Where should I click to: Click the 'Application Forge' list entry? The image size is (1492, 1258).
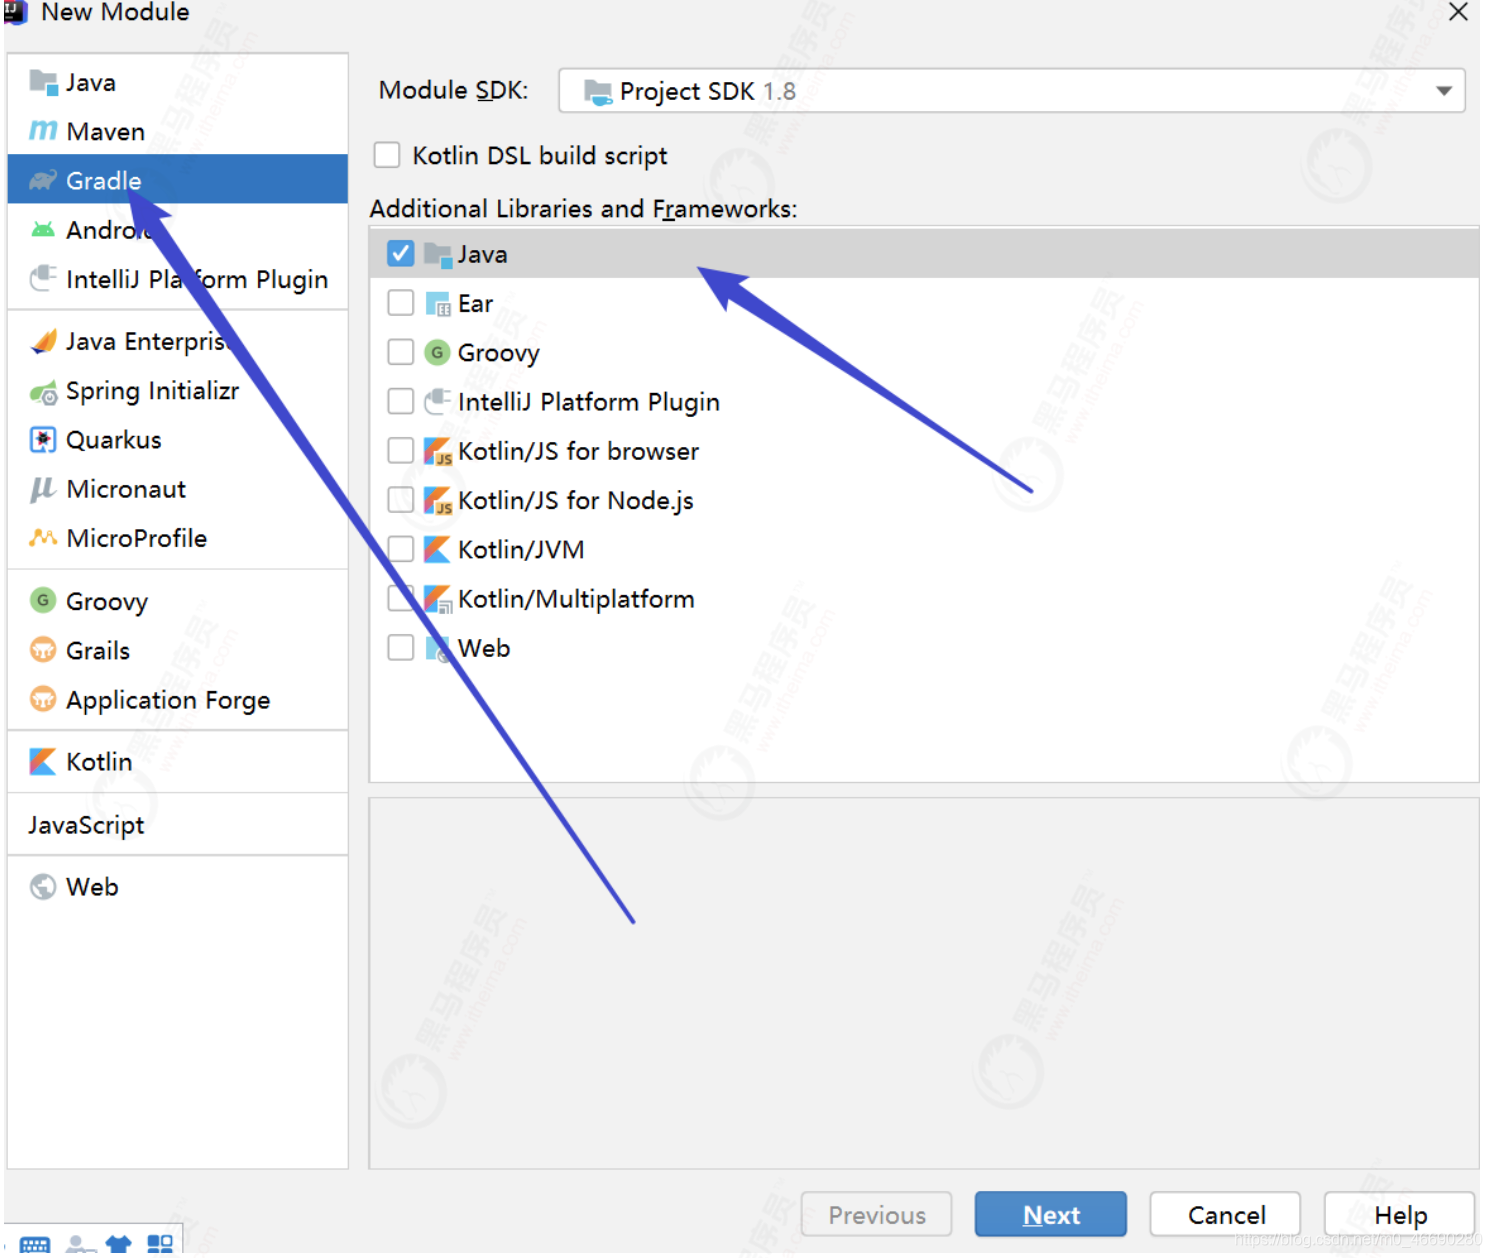pos(178,700)
